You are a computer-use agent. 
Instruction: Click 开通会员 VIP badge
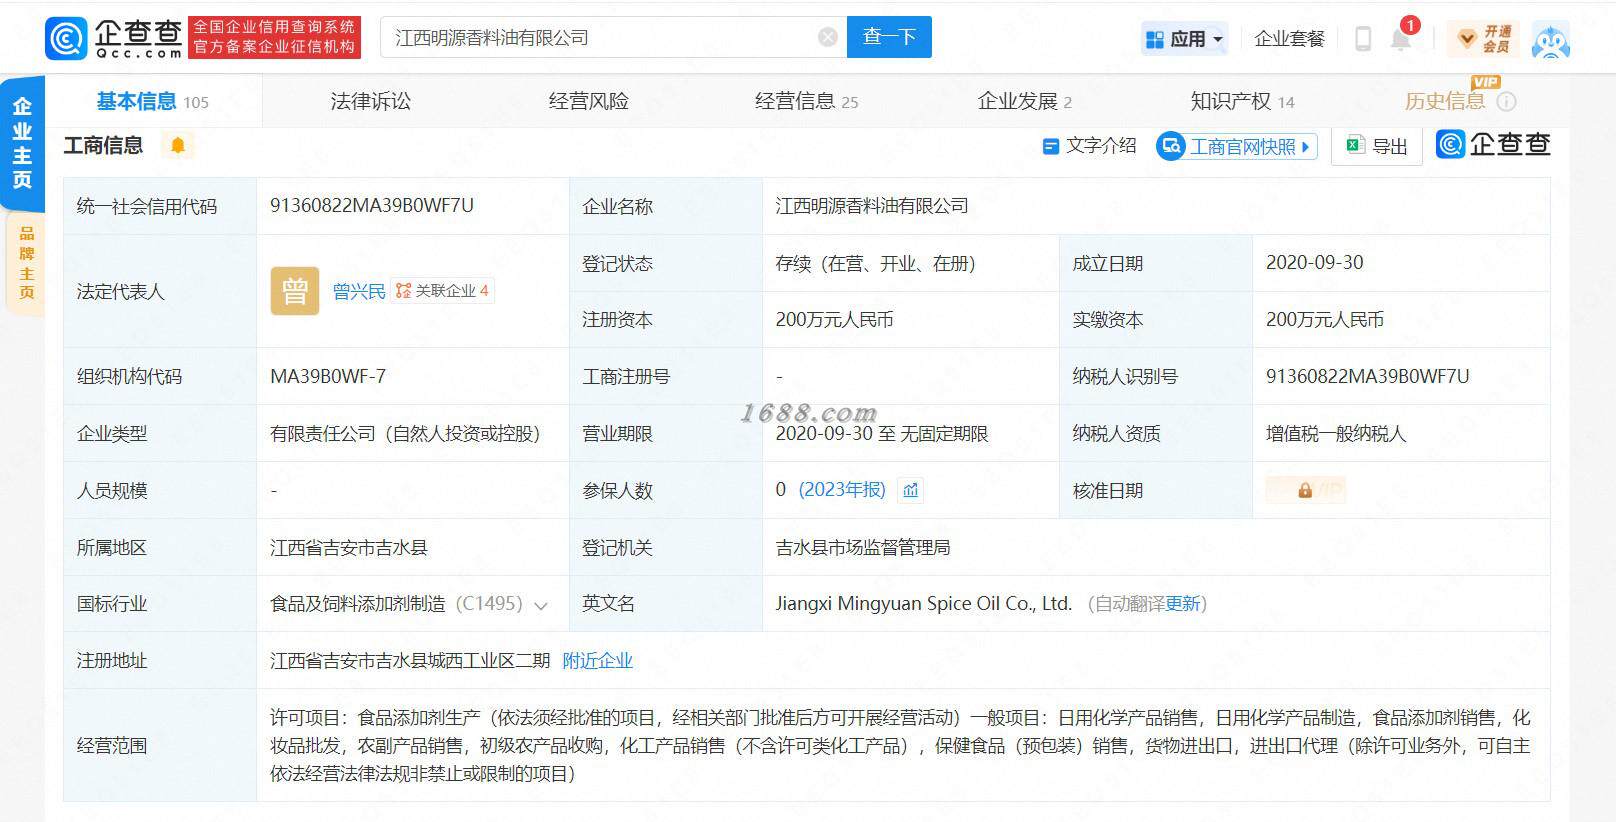(1484, 39)
